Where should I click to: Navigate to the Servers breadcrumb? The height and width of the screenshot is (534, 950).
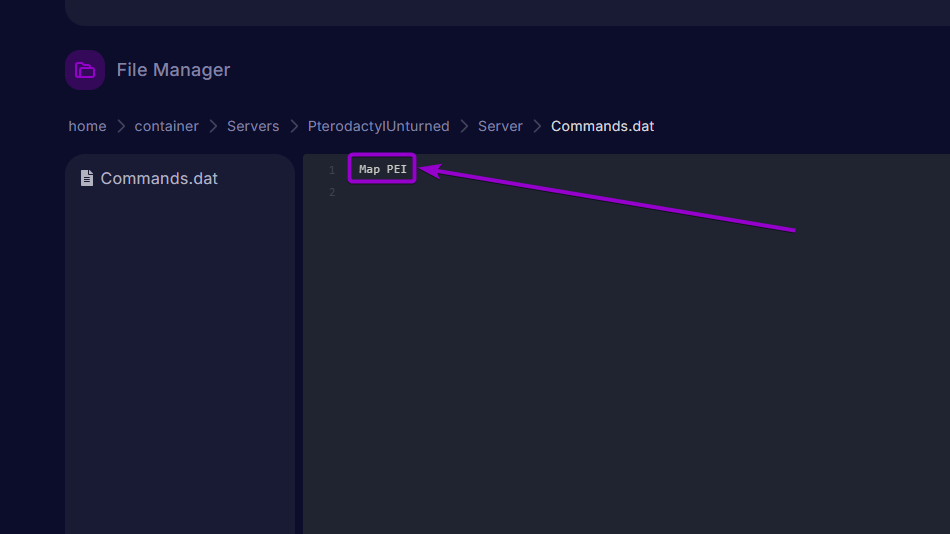(253, 126)
